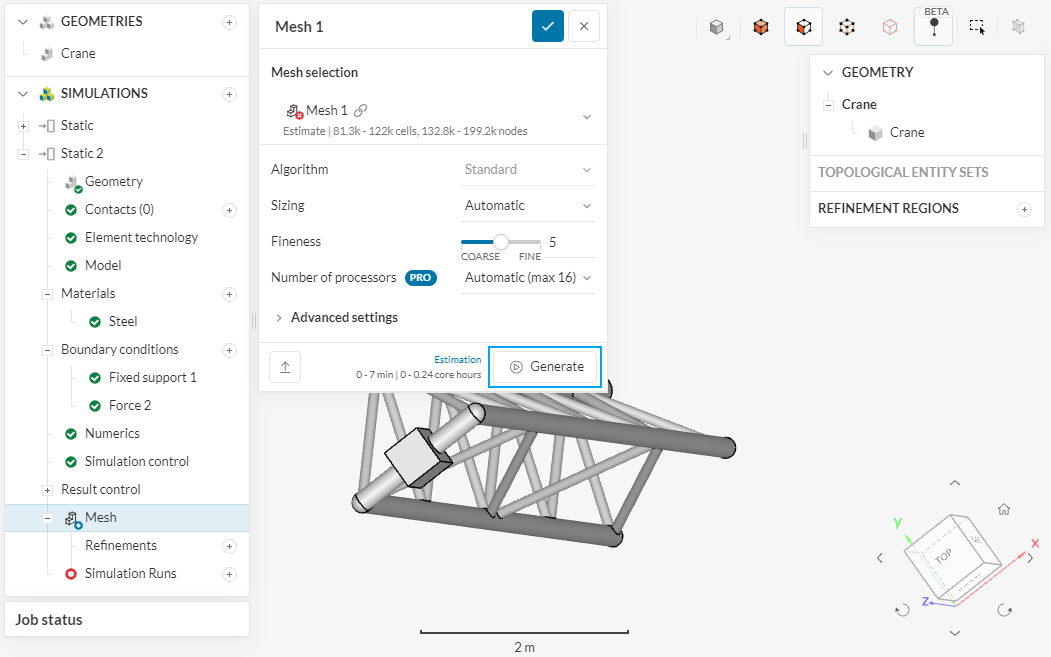Open the Sizing dropdown set to Automatic
Screen dimensions: 1051x657
pos(528,206)
